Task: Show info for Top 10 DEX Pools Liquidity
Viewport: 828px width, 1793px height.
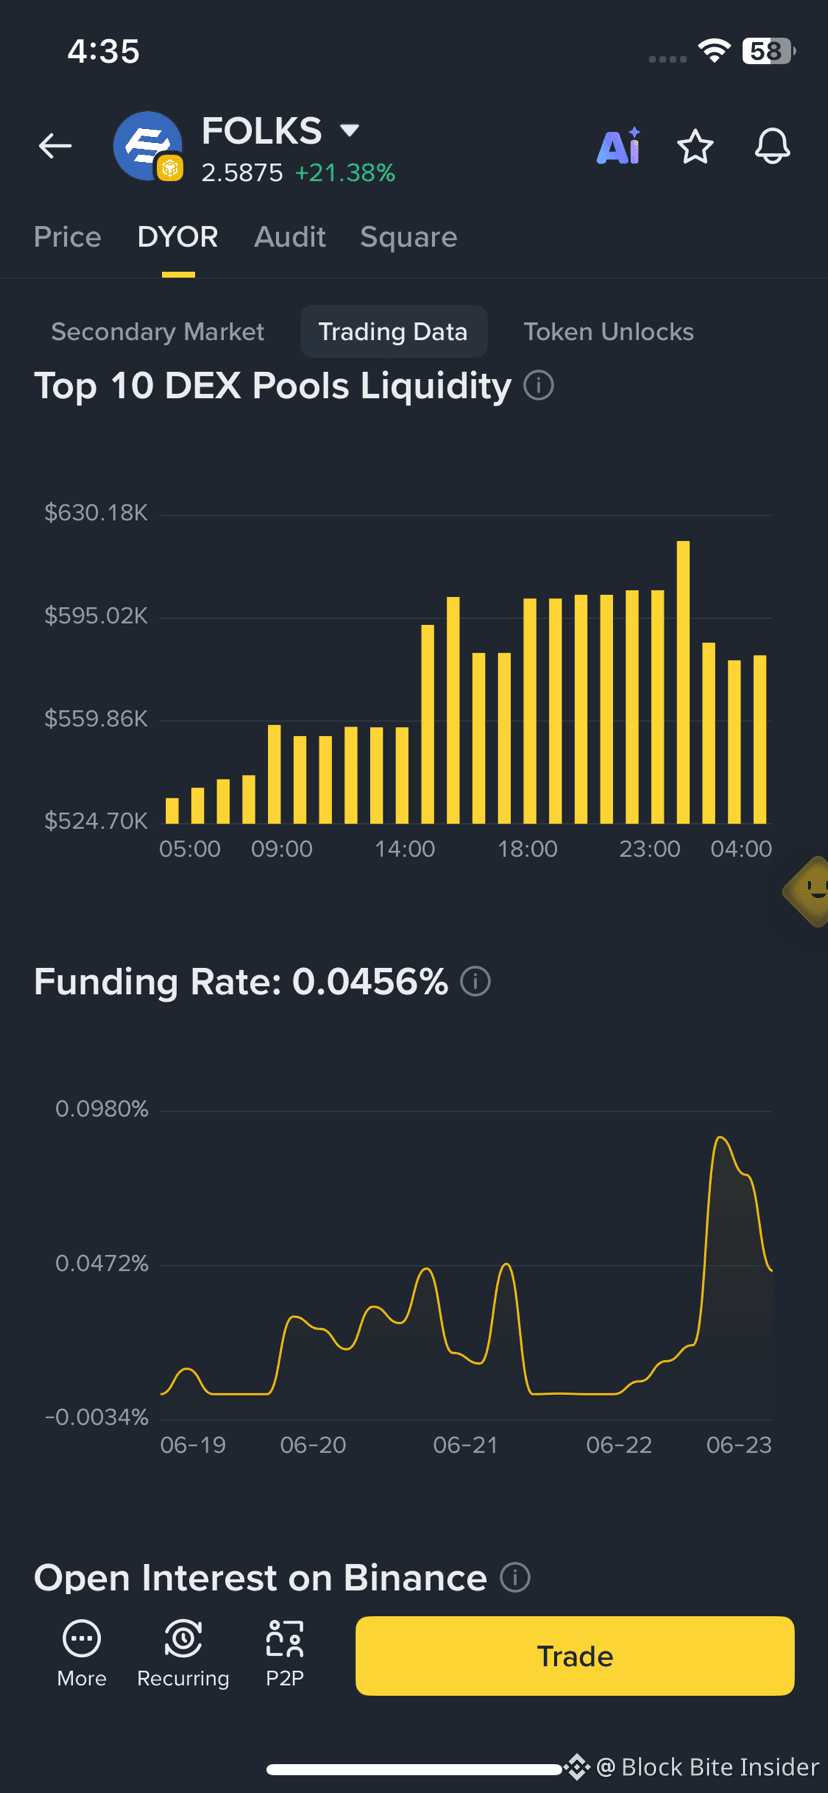Action: tap(539, 385)
